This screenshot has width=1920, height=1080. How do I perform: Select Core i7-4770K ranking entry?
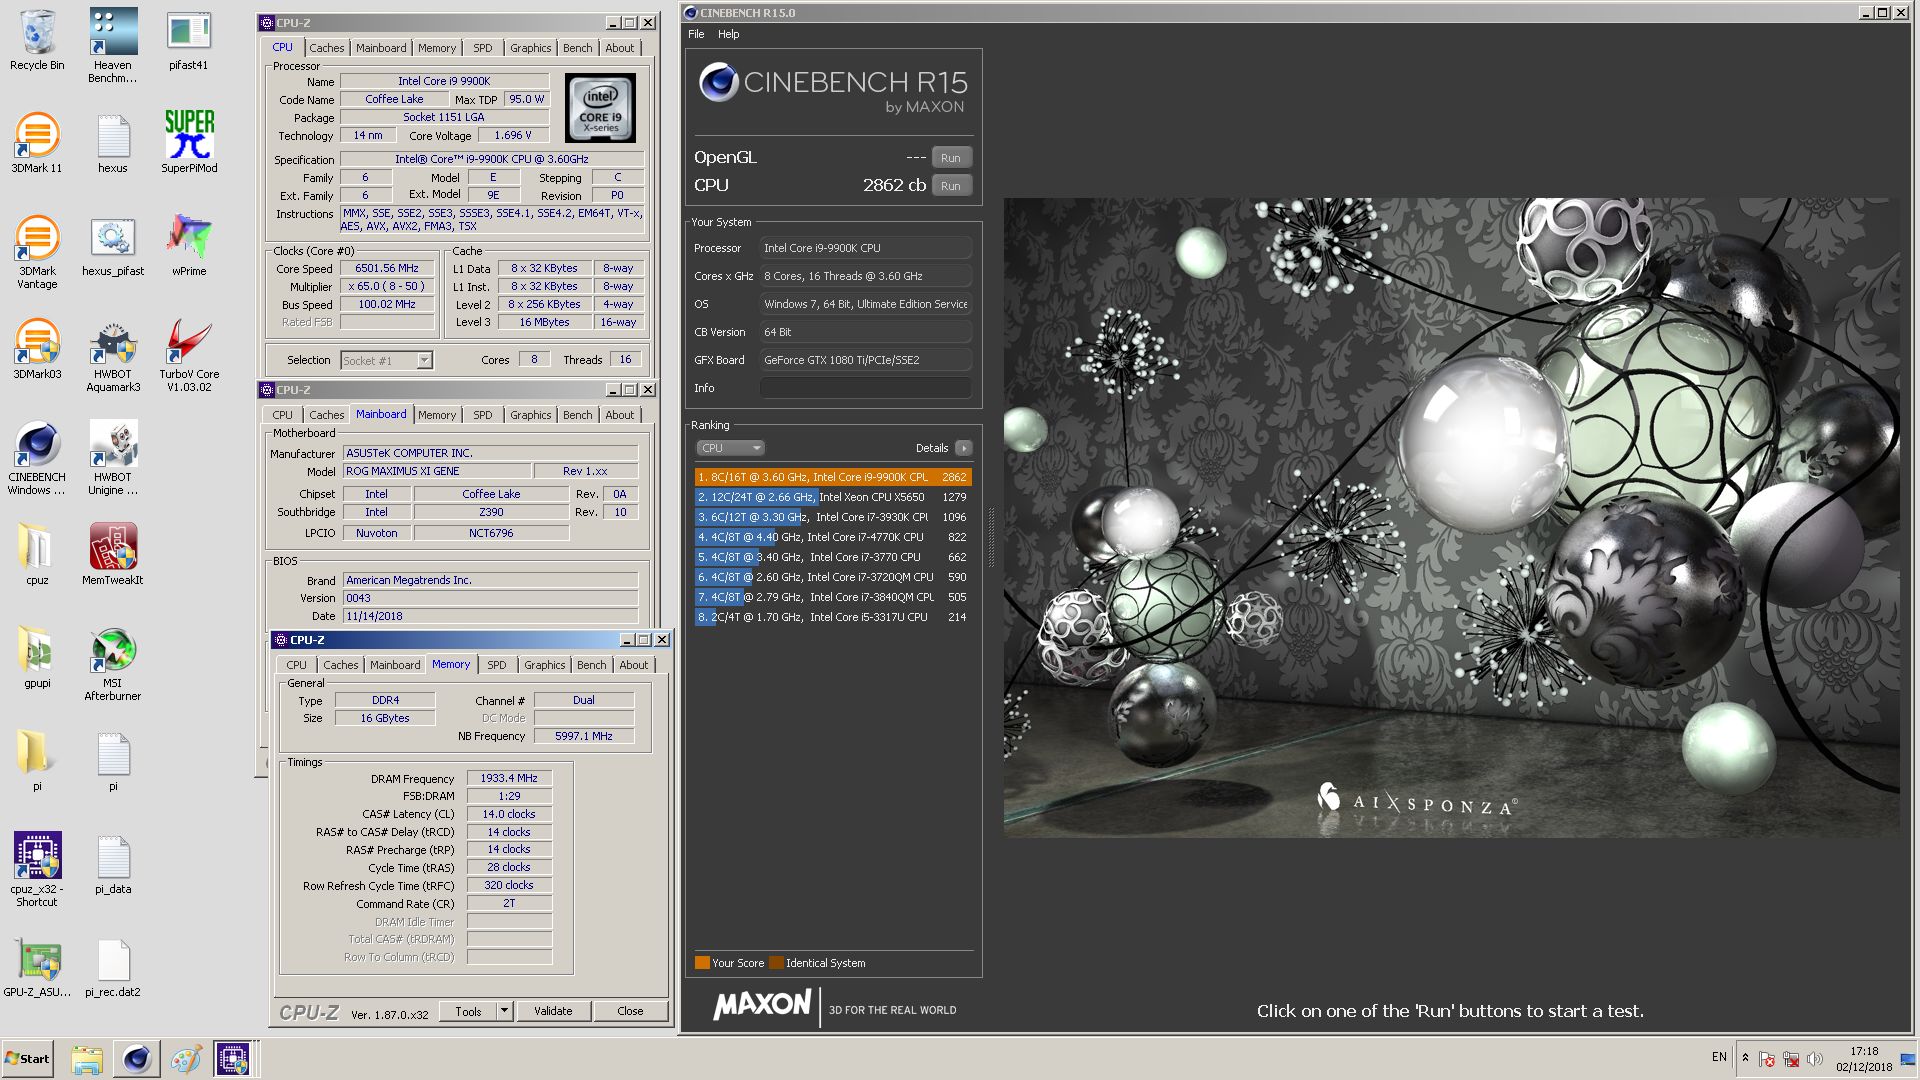[832, 537]
